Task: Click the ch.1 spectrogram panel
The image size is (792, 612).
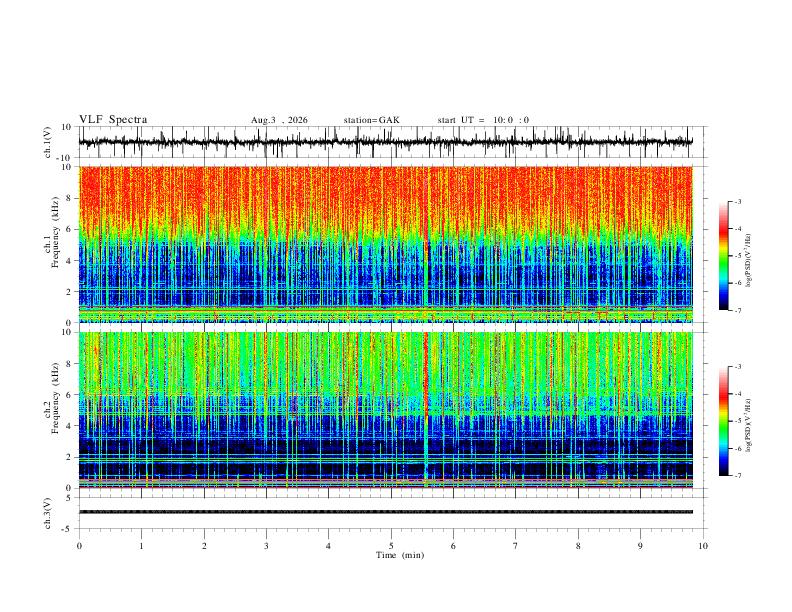Action: [x=386, y=244]
